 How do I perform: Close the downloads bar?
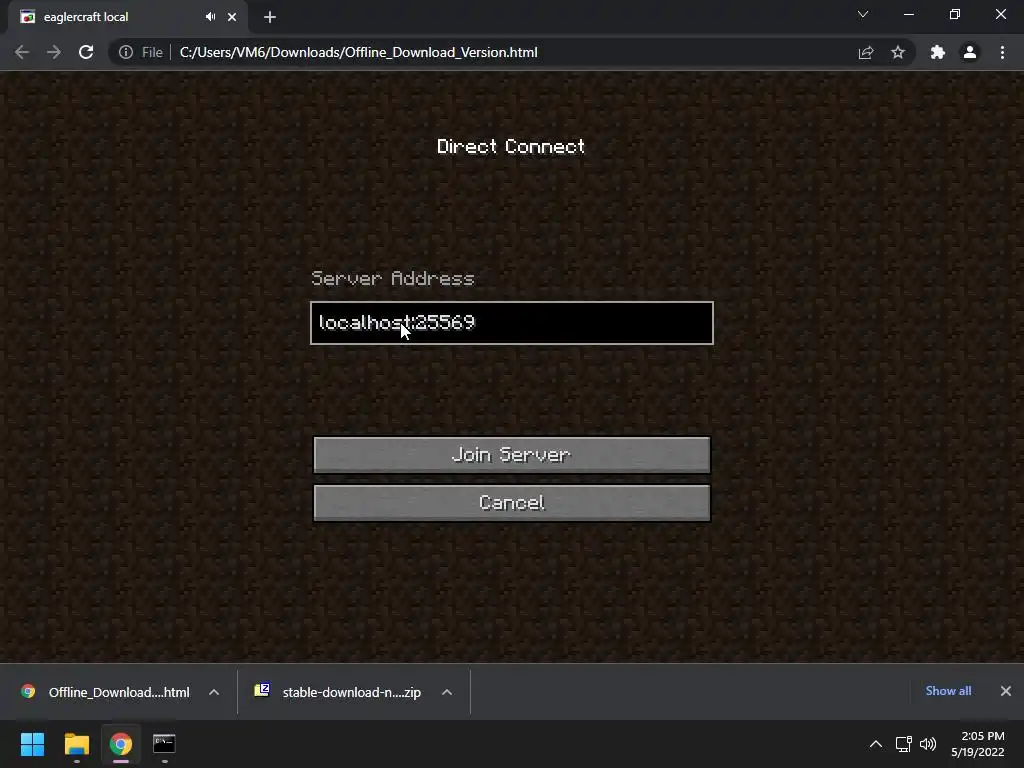[x=1006, y=691]
